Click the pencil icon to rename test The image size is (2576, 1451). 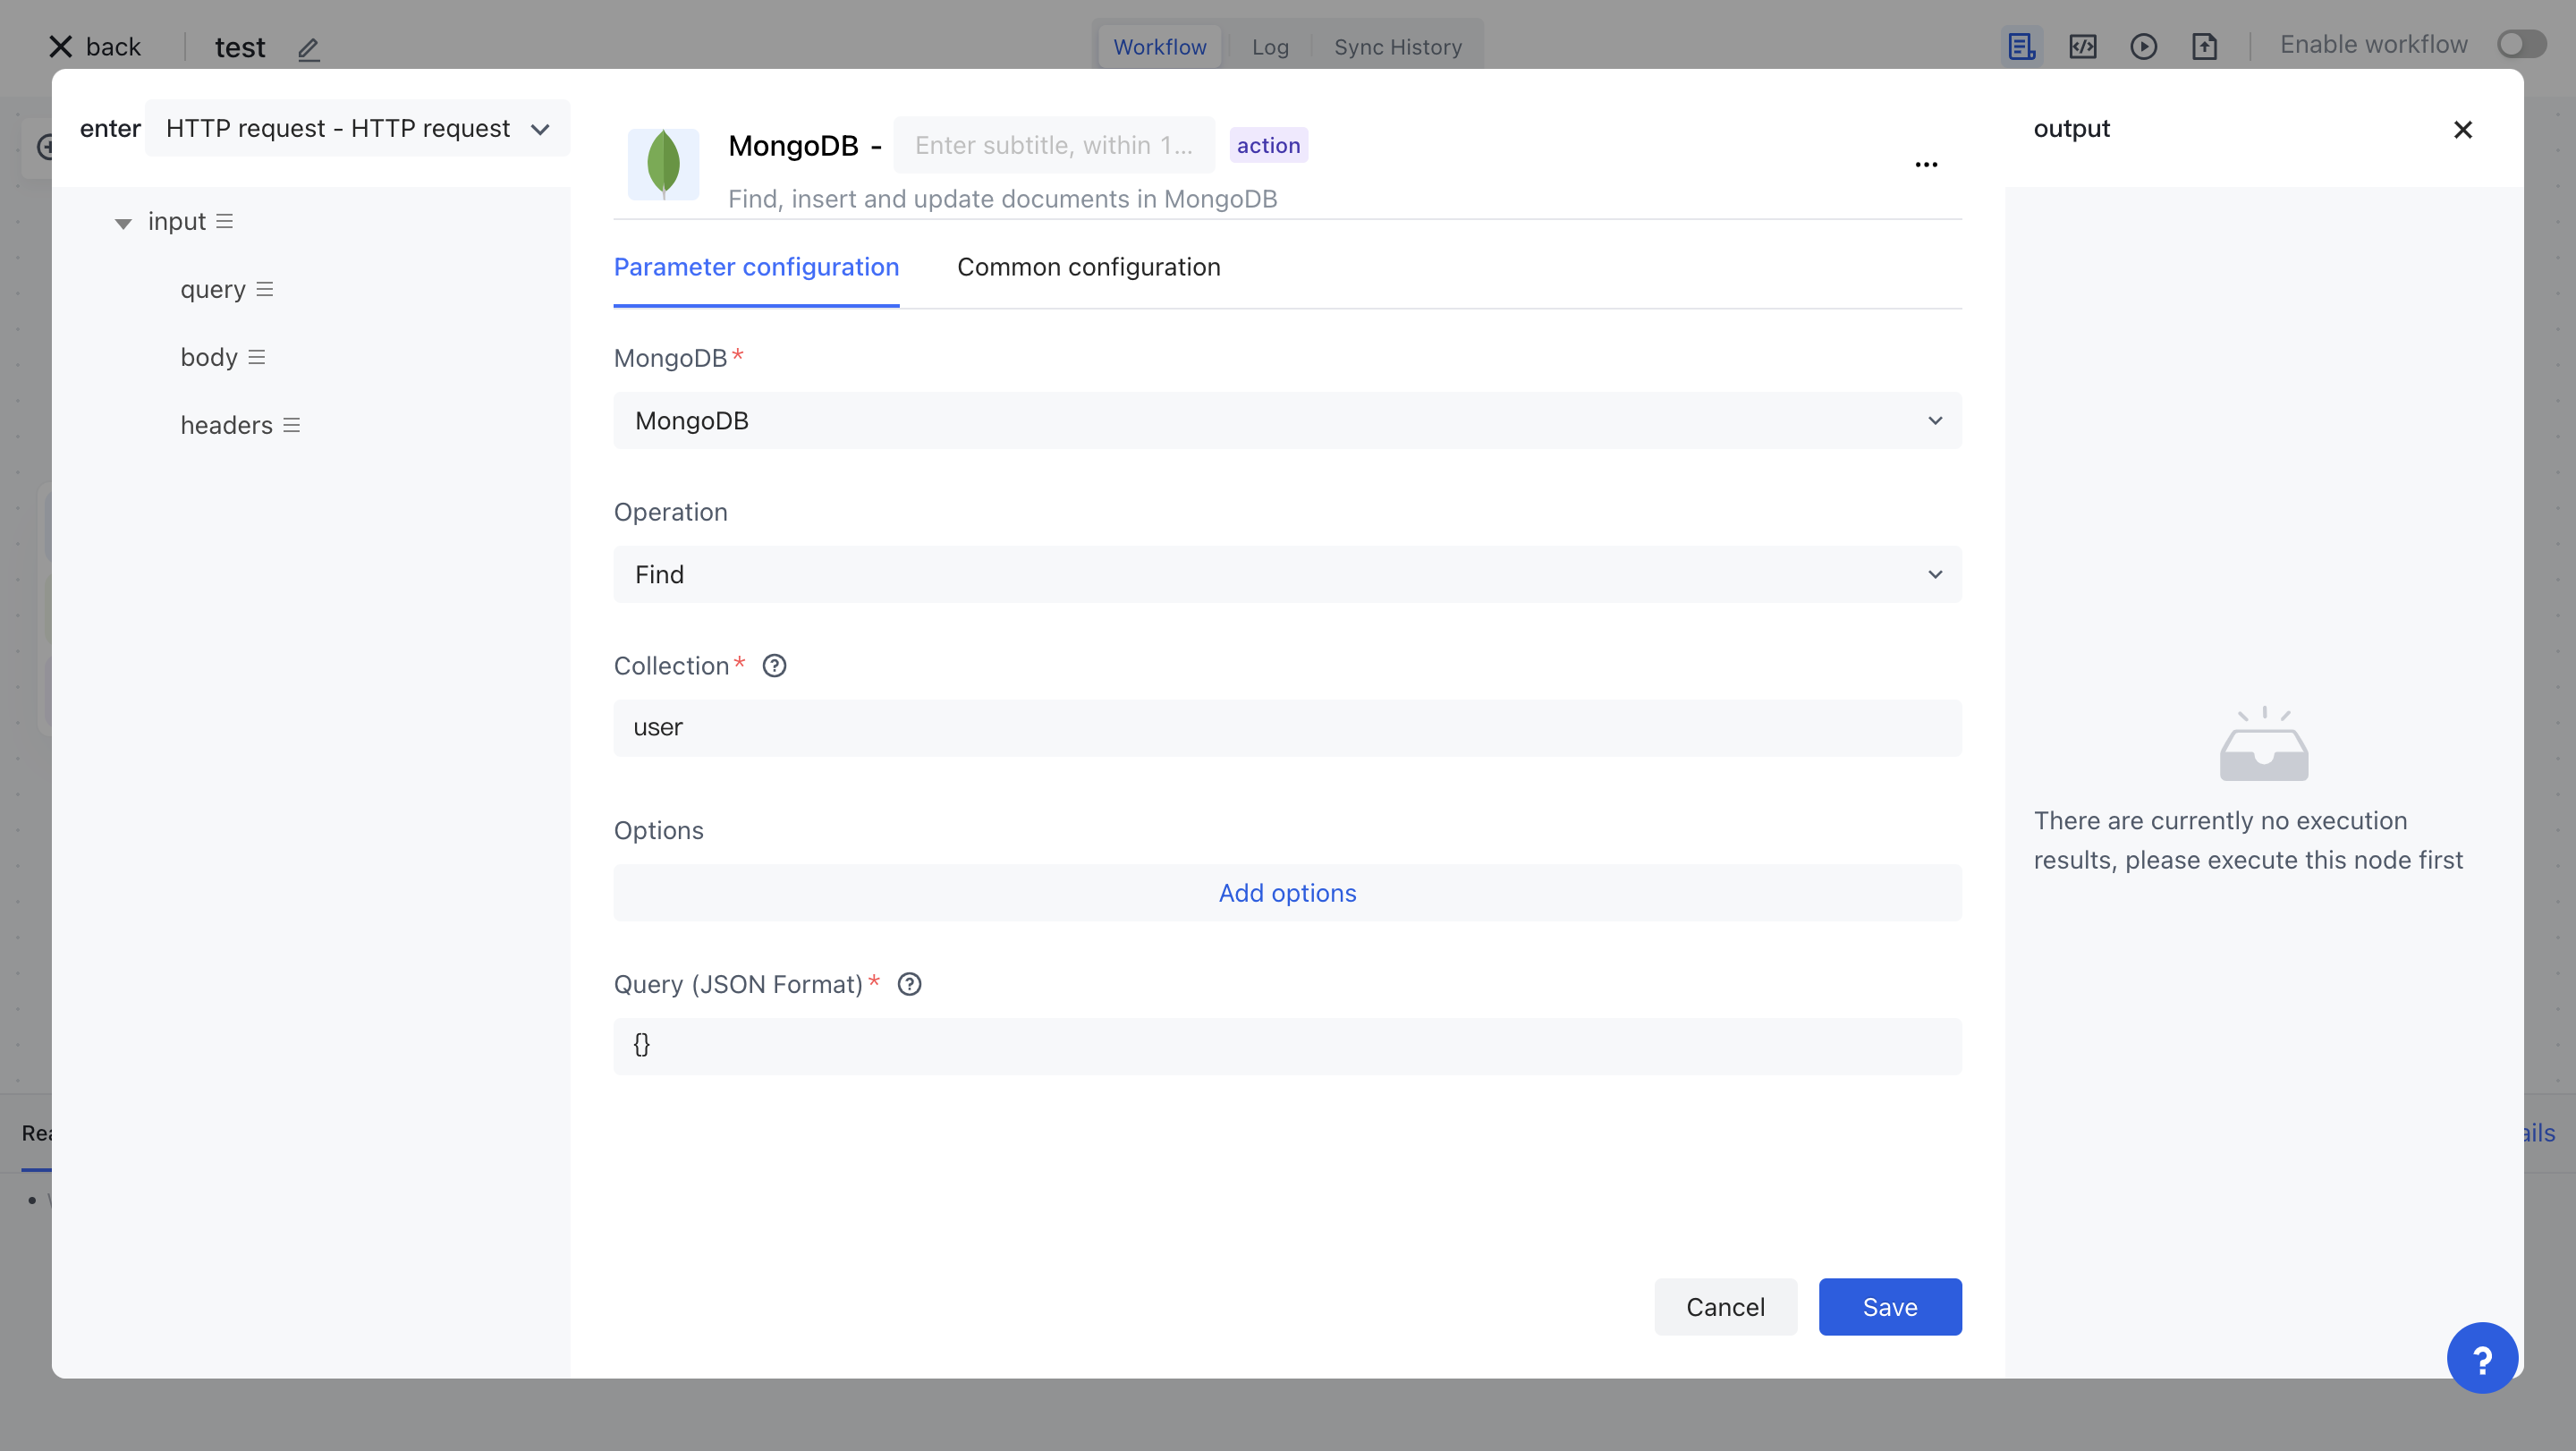[x=308, y=48]
